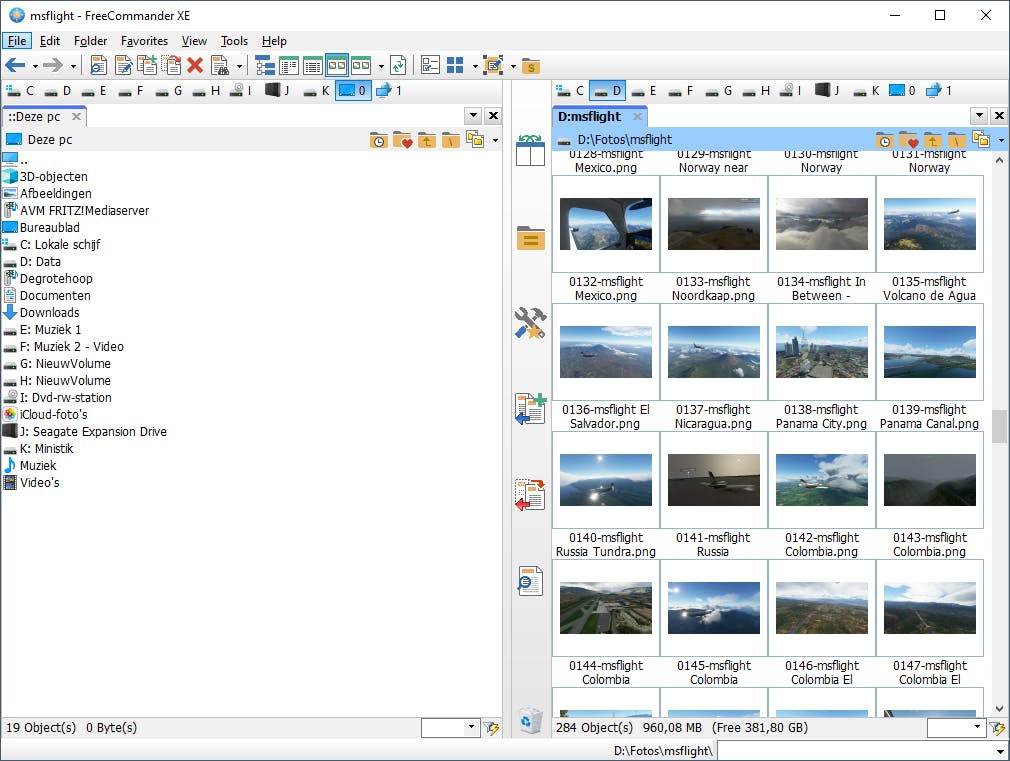Open the command line dropdown at the bottom
1010x761 pixels.
point(1001,751)
